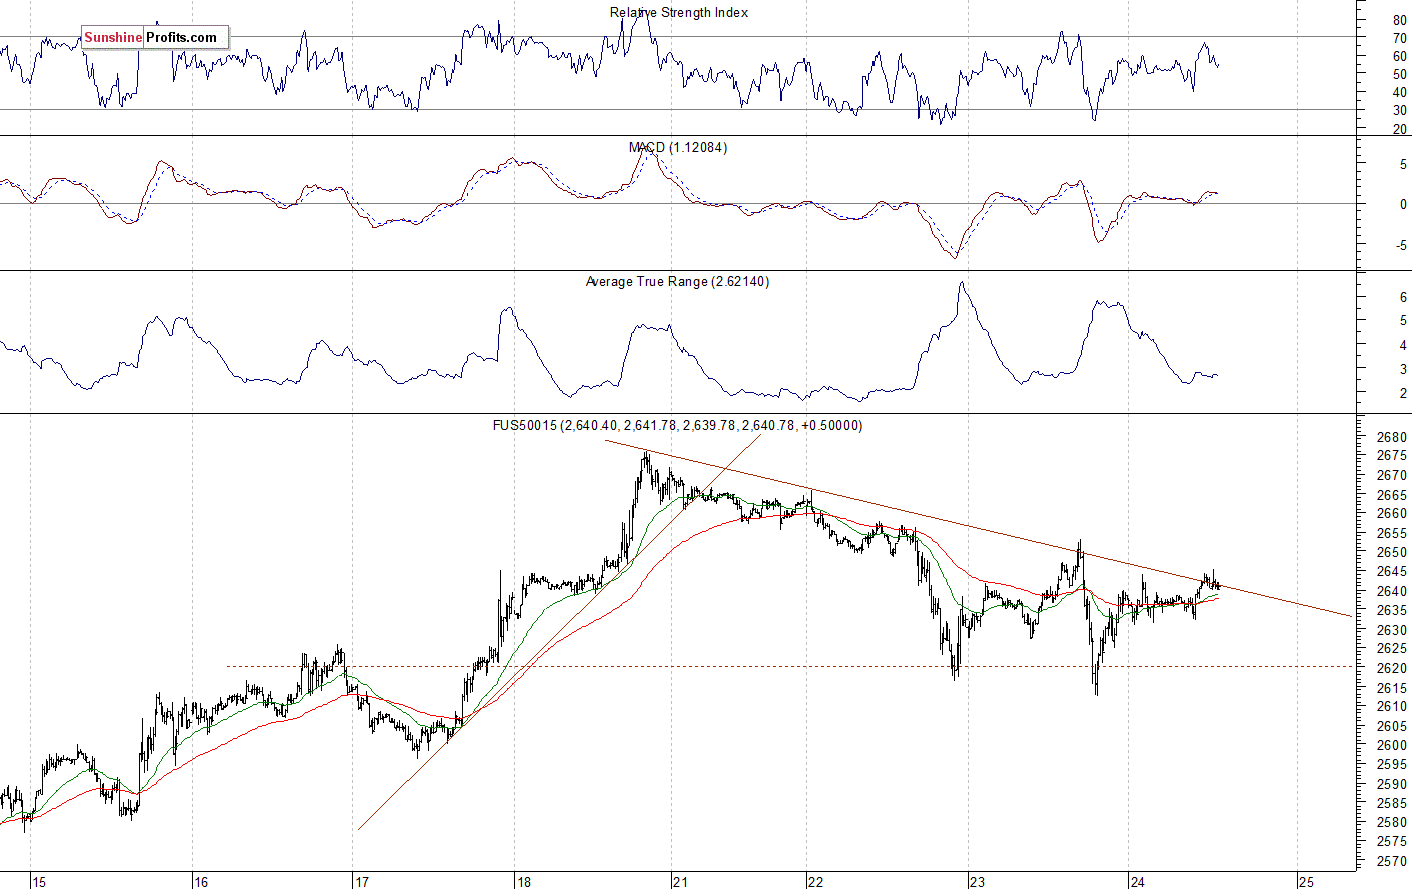Click date label 17 on time axis
1412x889 pixels.
(362, 882)
